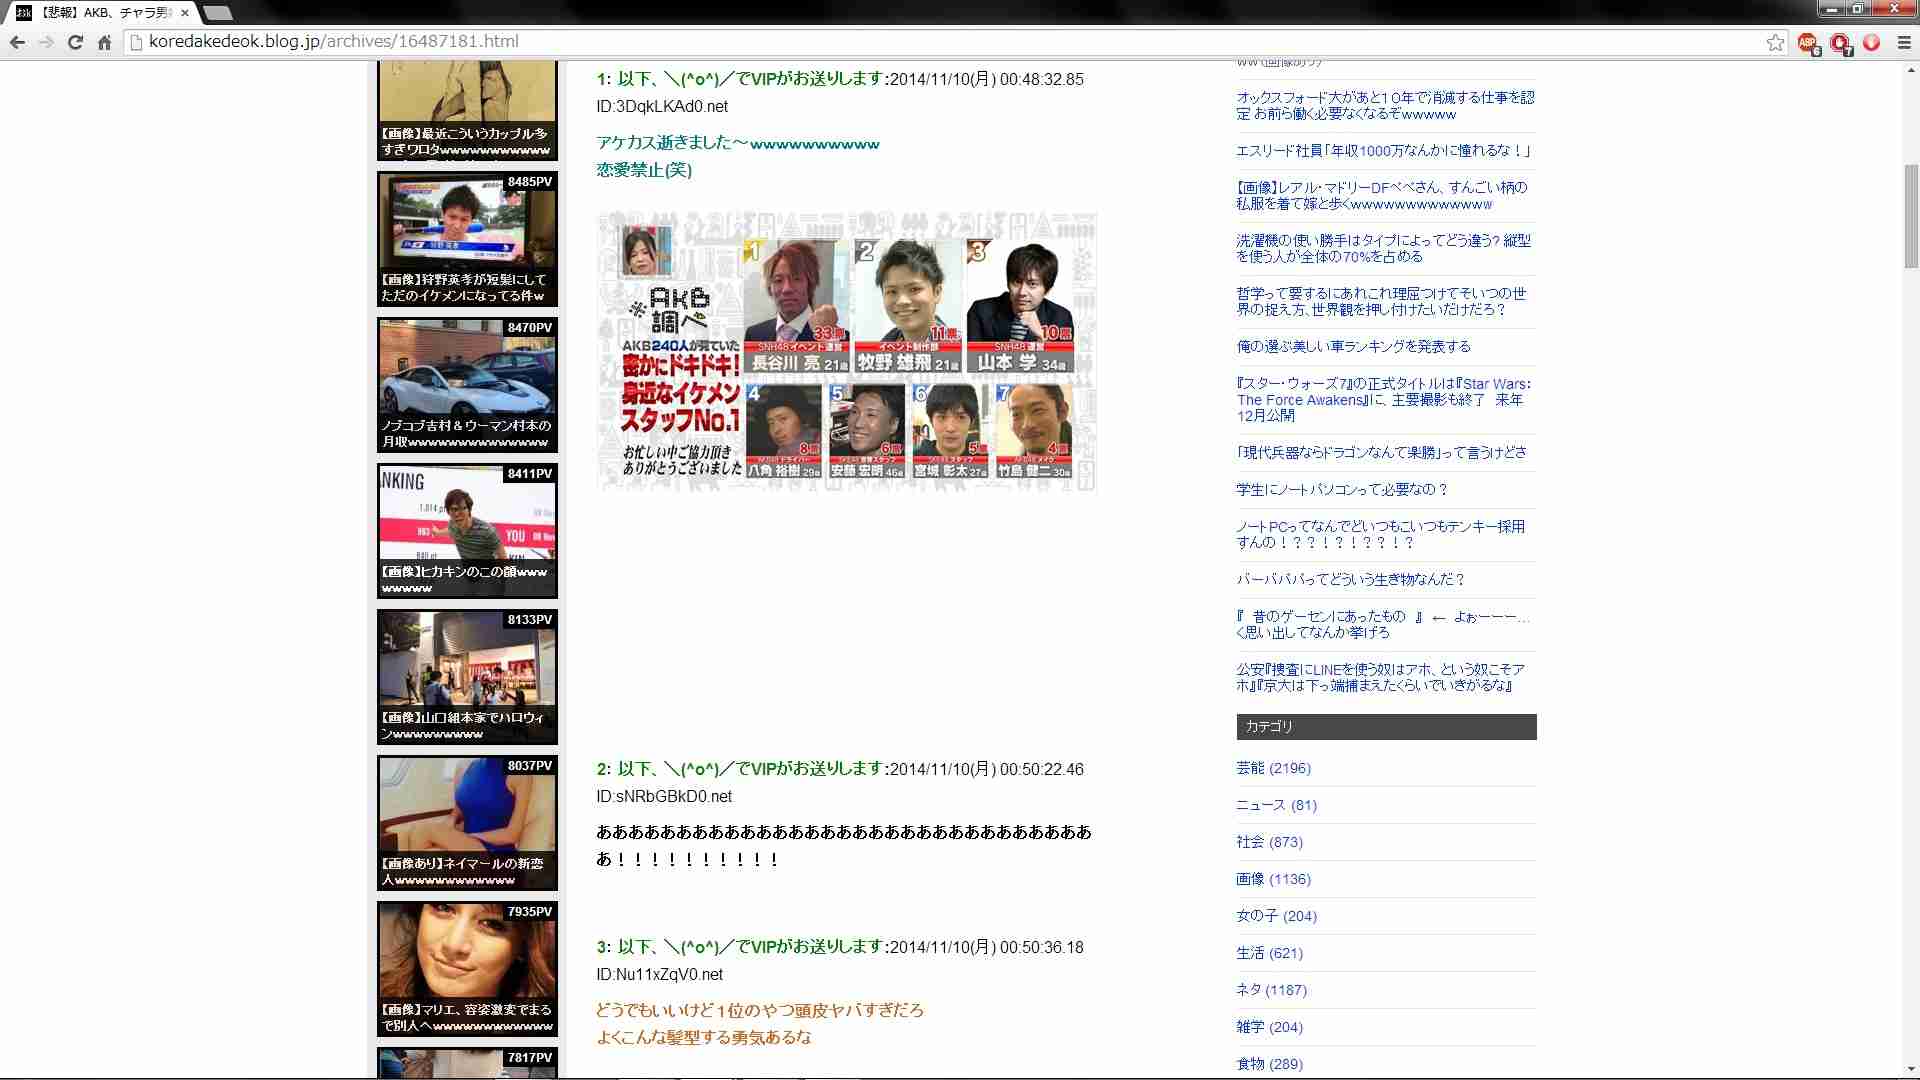Open the ノートPC テンキー article link
1920x1080 pixels.
click(1380, 534)
